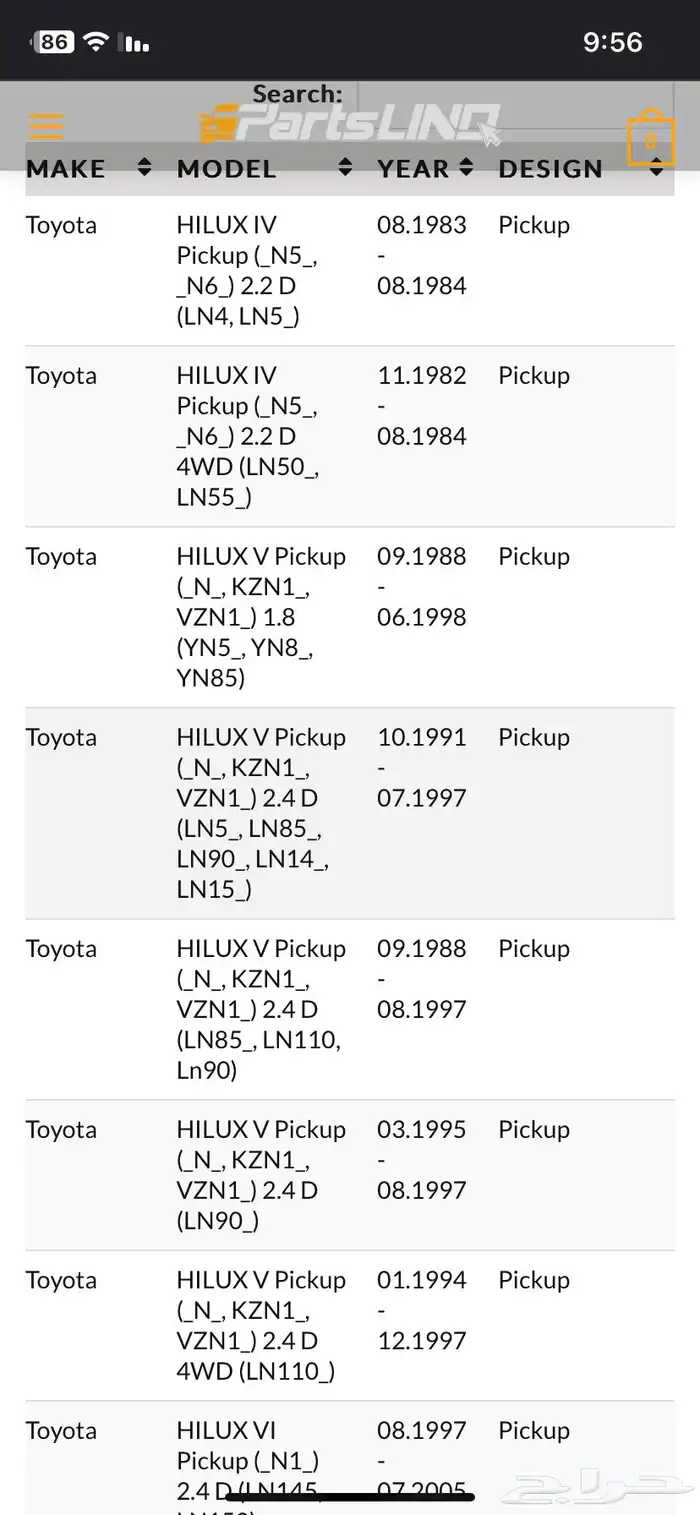Select the HILUX V 2.4 D LN15_ row
Image resolution: width=700 pixels, height=1515 pixels.
(350, 814)
